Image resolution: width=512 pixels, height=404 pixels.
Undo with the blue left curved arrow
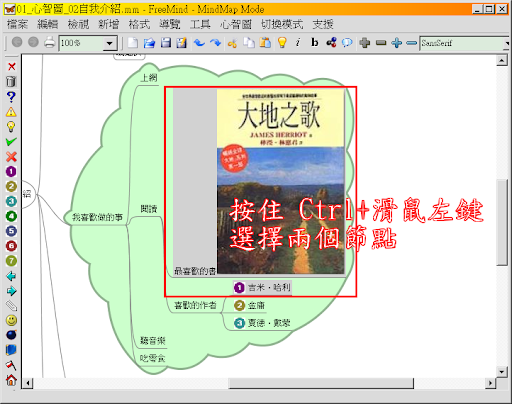[x=199, y=43]
